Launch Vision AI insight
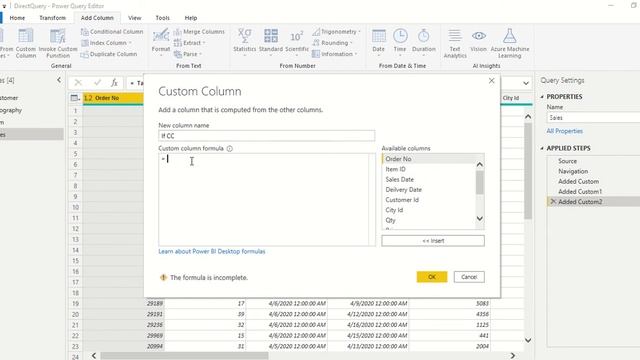 click(478, 41)
